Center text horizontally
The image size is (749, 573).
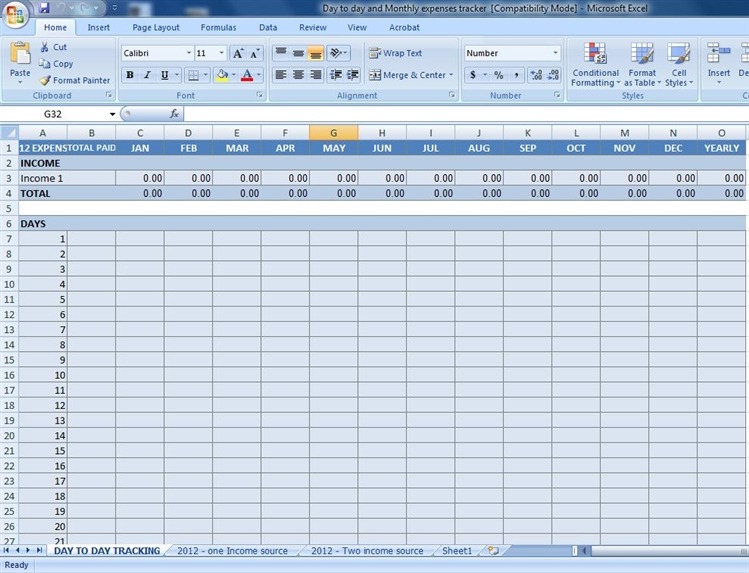point(298,75)
